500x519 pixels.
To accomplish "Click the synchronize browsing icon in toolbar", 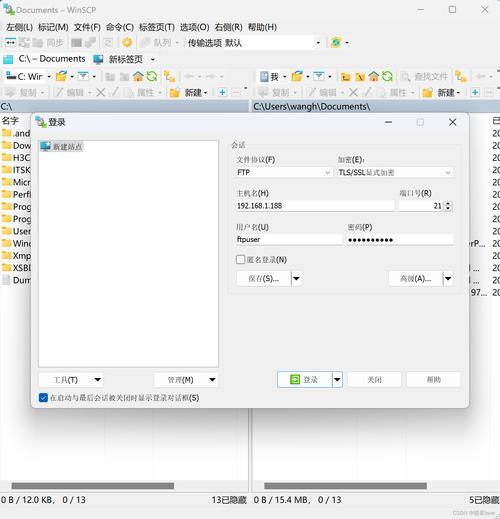I will [x=10, y=42].
